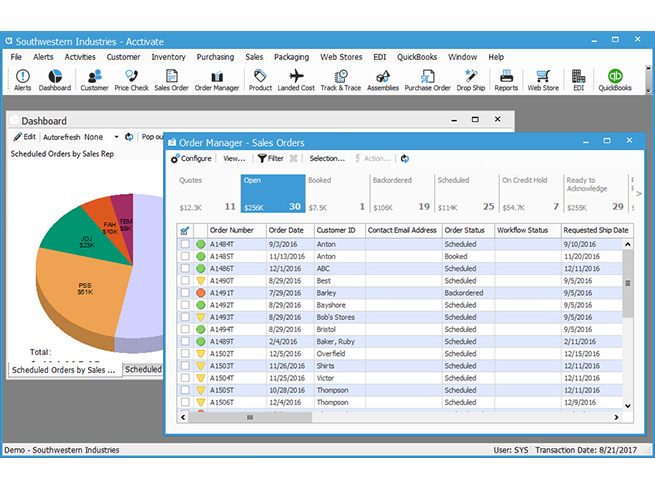
Task: Open the File menu
Action: click(x=16, y=57)
